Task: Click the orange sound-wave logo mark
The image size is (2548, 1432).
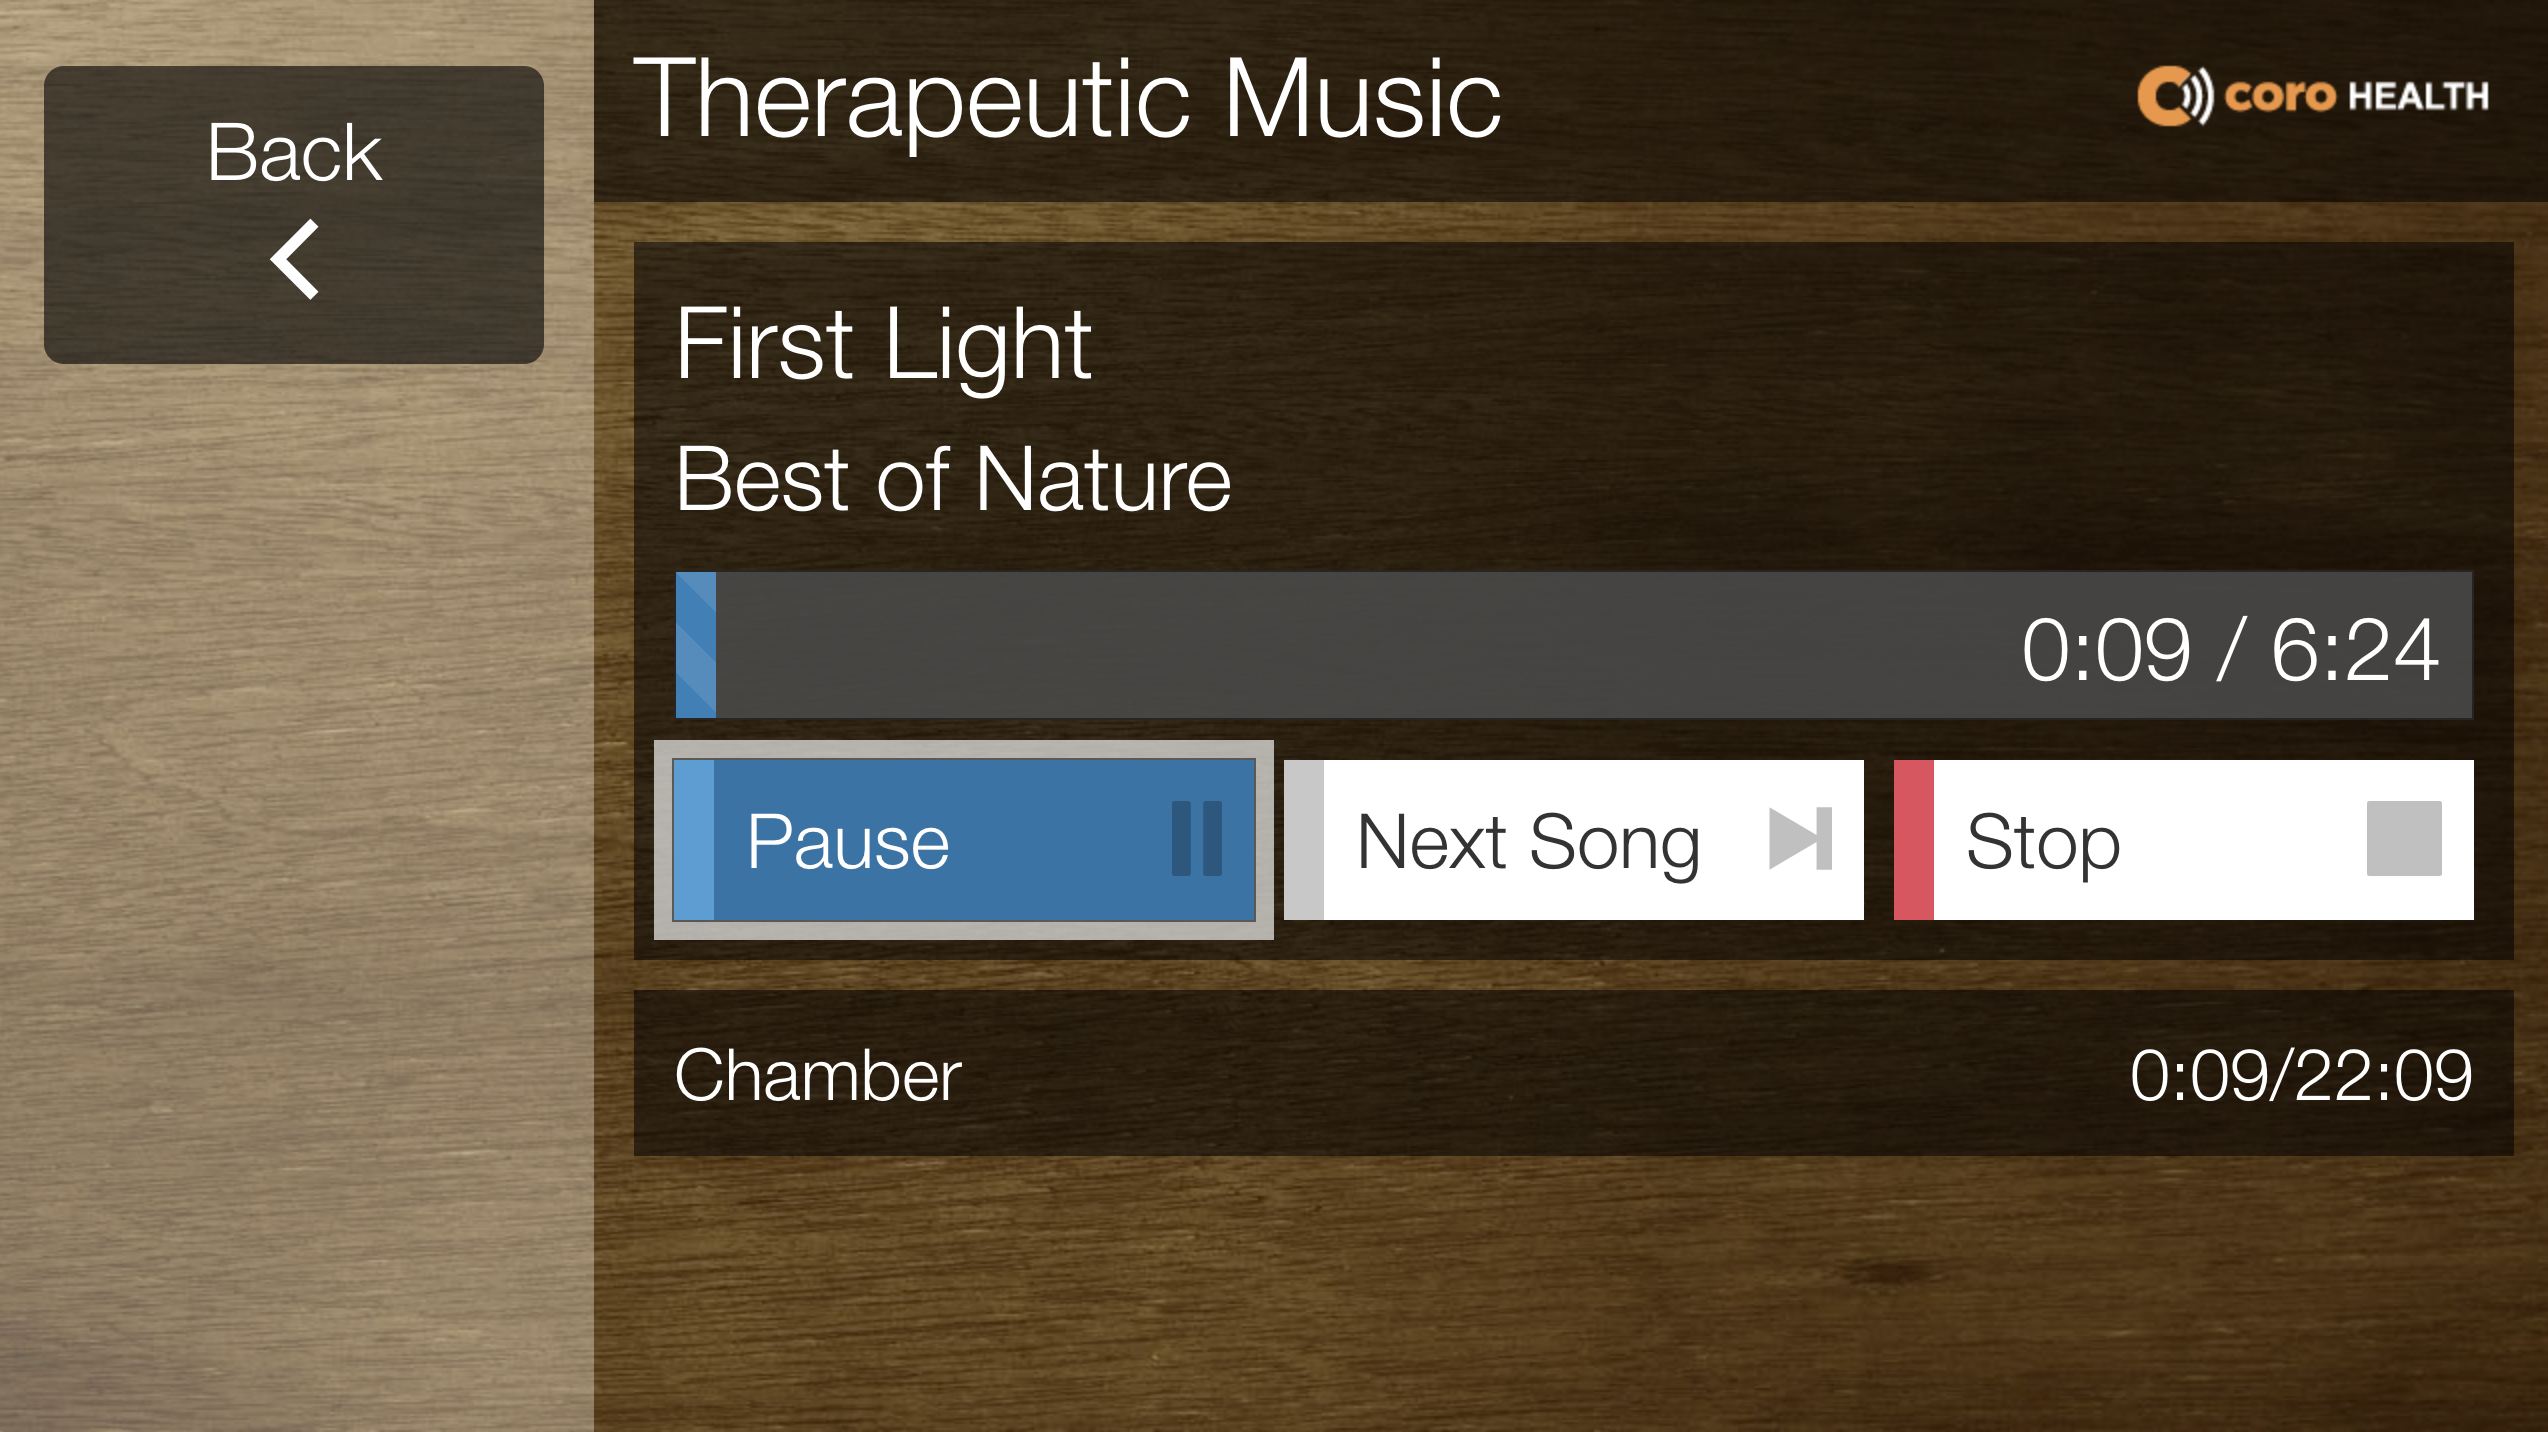Action: pyautogui.click(x=2175, y=97)
